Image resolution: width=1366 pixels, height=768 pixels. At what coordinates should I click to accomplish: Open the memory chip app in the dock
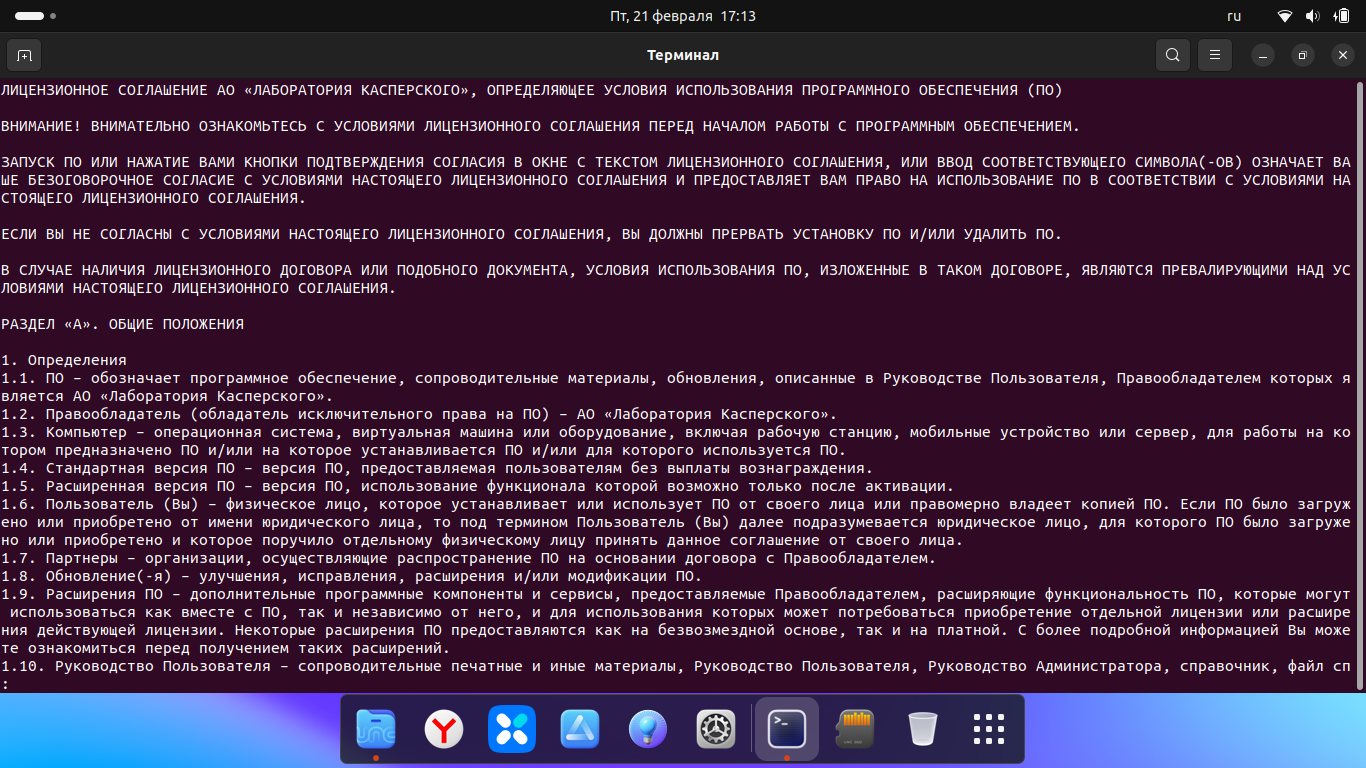[855, 729]
